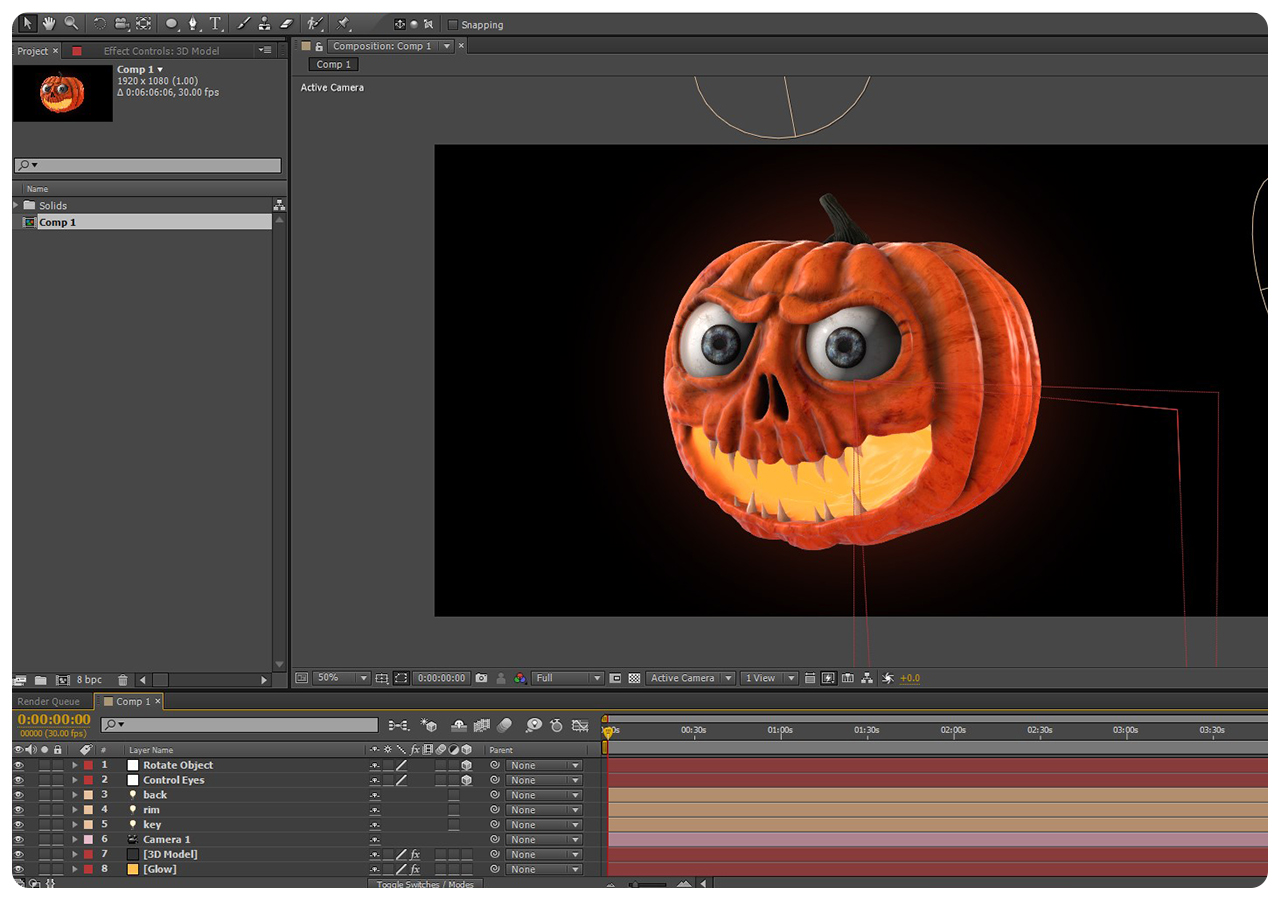This screenshot has height=900, width=1280.
Task: Select the Hand tool
Action: 48,23
